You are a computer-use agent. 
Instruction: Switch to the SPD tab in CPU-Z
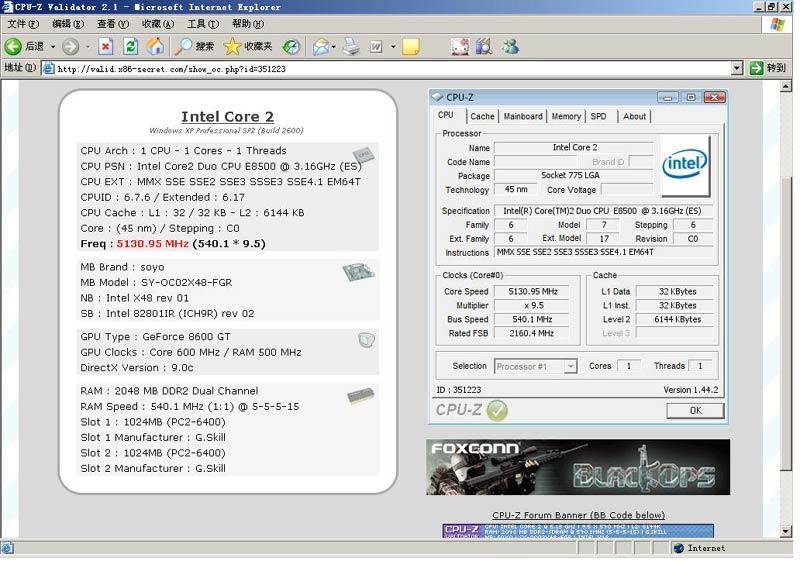[x=598, y=116]
